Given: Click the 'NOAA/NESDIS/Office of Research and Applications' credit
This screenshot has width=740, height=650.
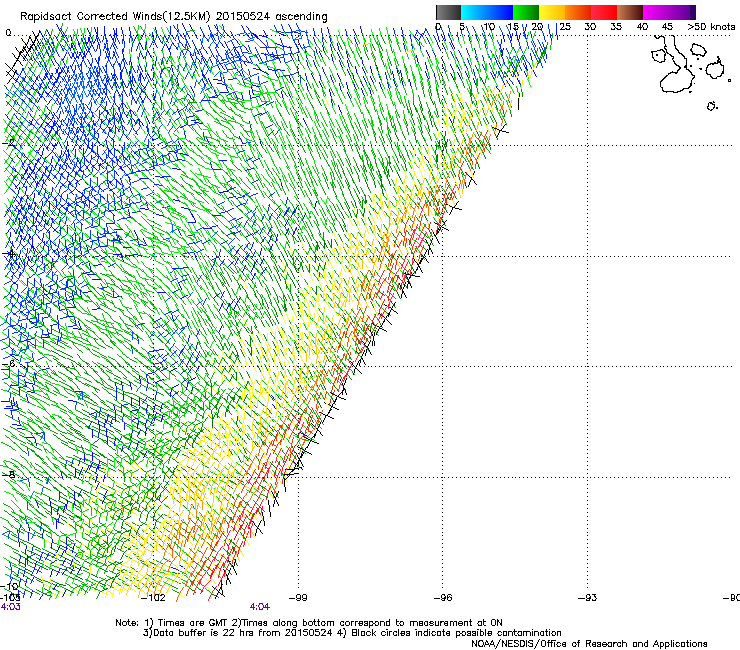Looking at the screenshot, I should click(x=589, y=644).
